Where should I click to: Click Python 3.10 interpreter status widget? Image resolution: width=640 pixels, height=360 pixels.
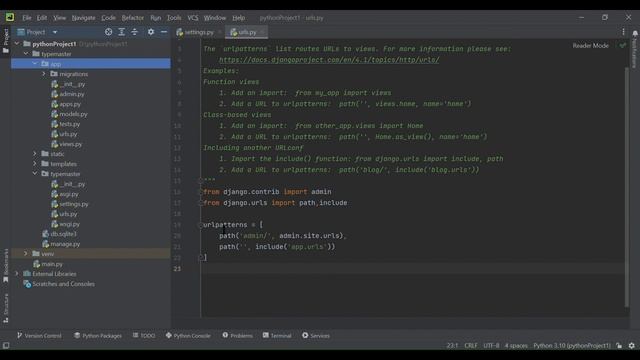coord(572,346)
